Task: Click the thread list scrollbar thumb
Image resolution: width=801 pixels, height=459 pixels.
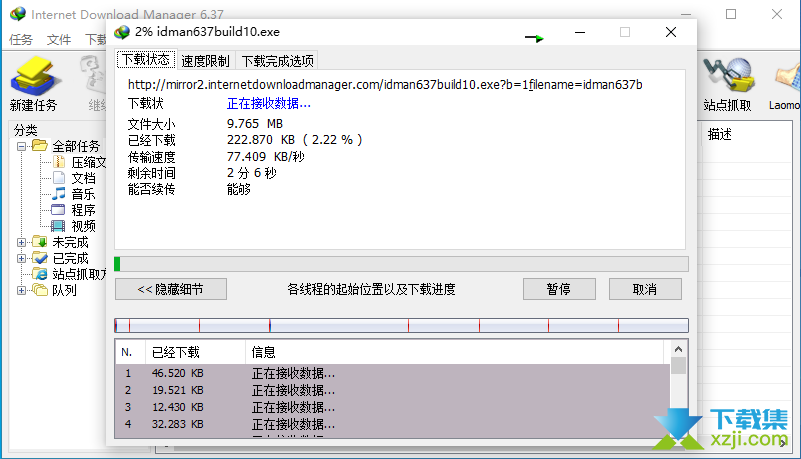Action: coord(678,366)
